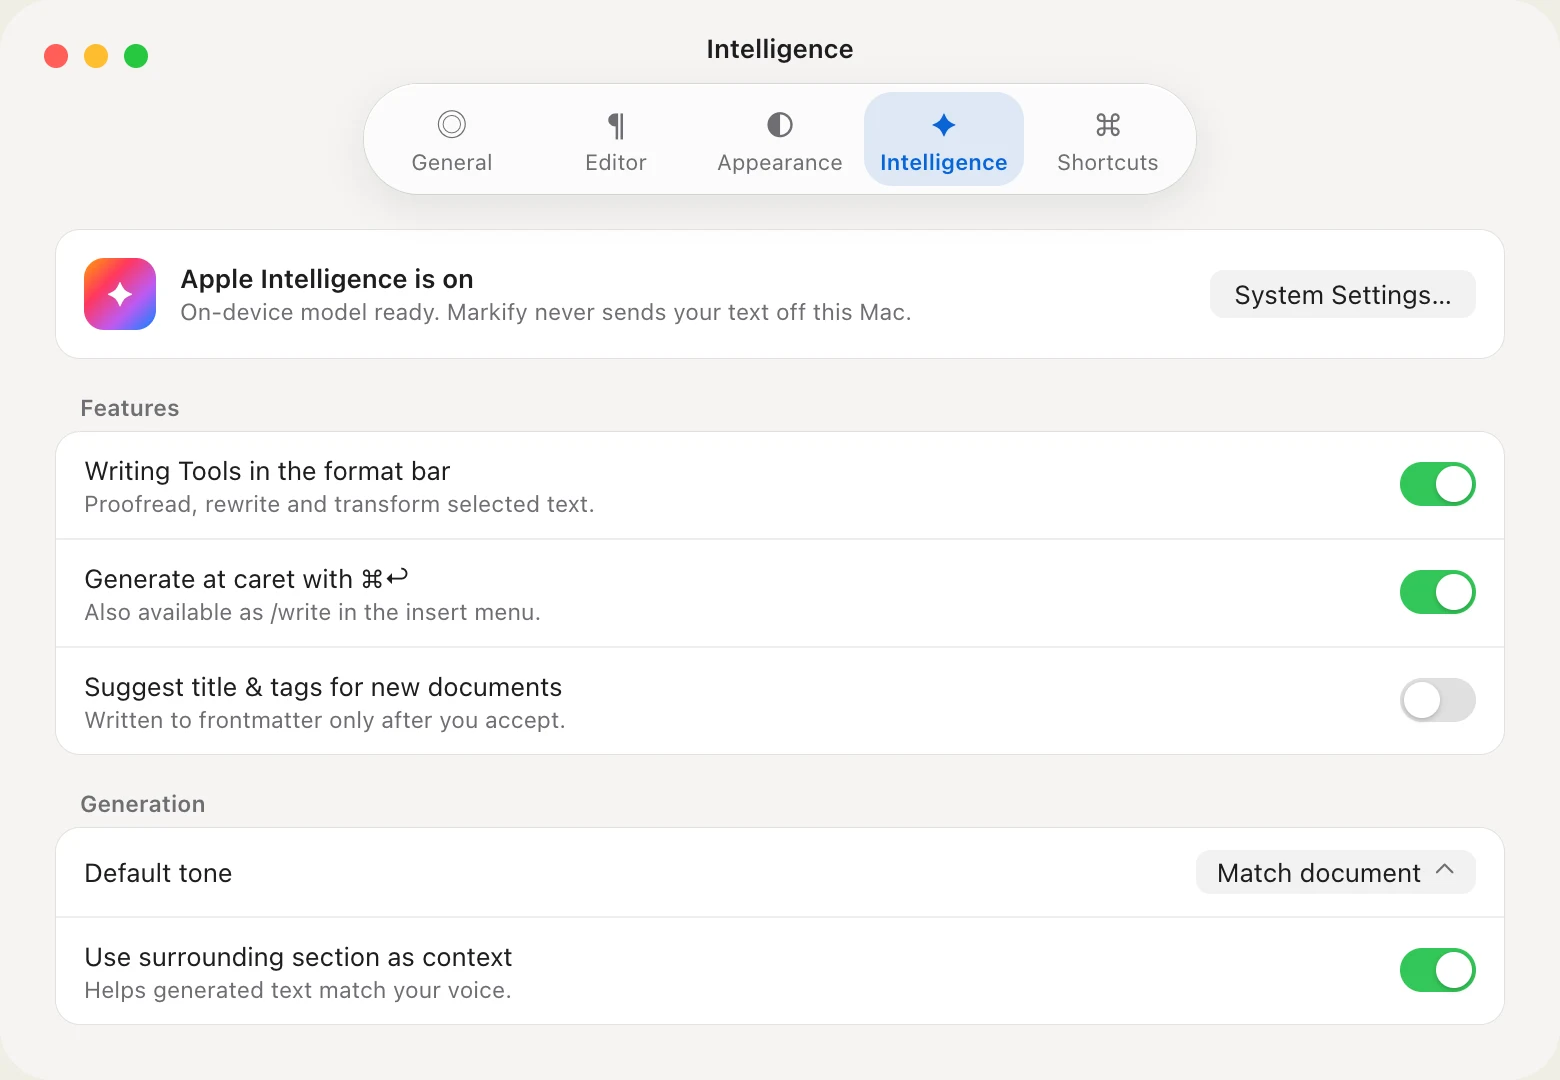The height and width of the screenshot is (1080, 1560).
Task: Minimize the window with the yellow button
Action: pos(96,56)
